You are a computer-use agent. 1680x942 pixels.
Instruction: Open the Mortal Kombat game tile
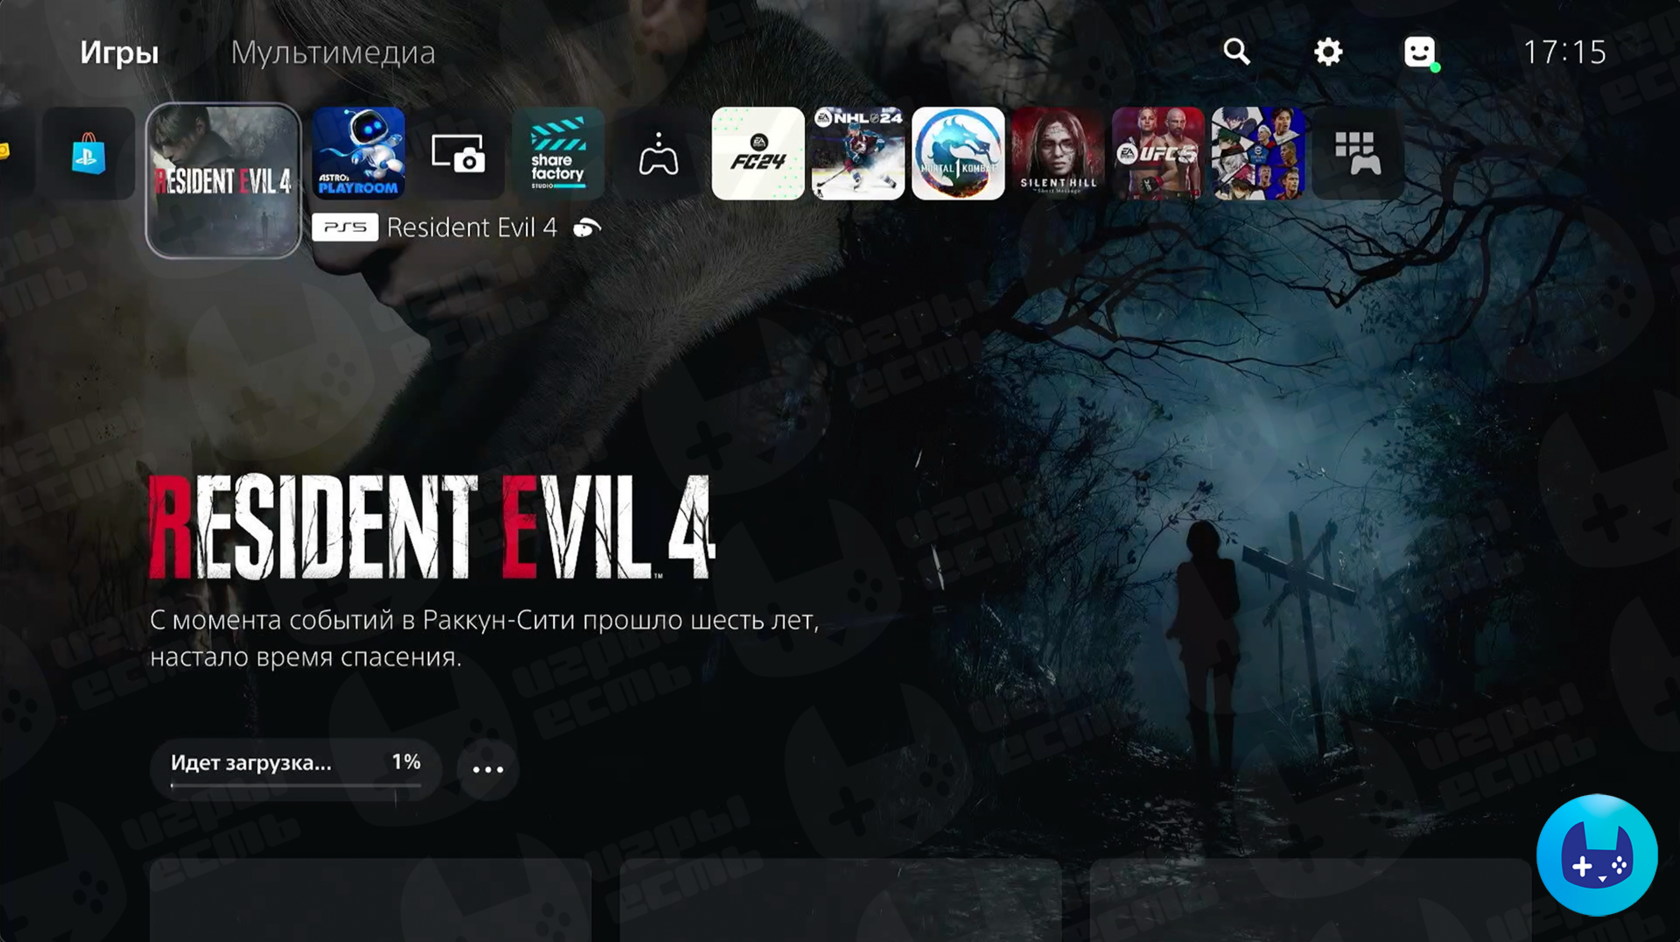pyautogui.click(x=958, y=154)
